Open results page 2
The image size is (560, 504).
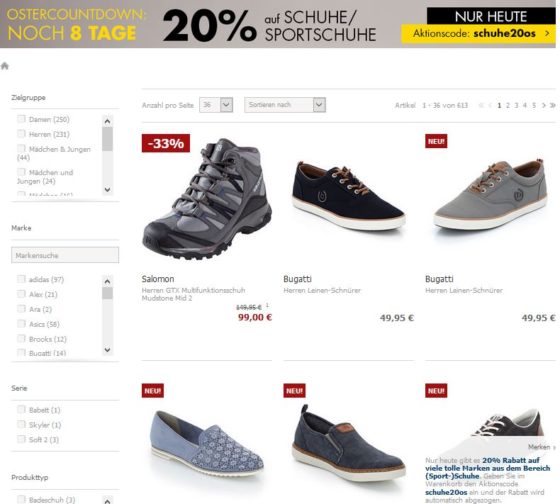click(x=508, y=105)
